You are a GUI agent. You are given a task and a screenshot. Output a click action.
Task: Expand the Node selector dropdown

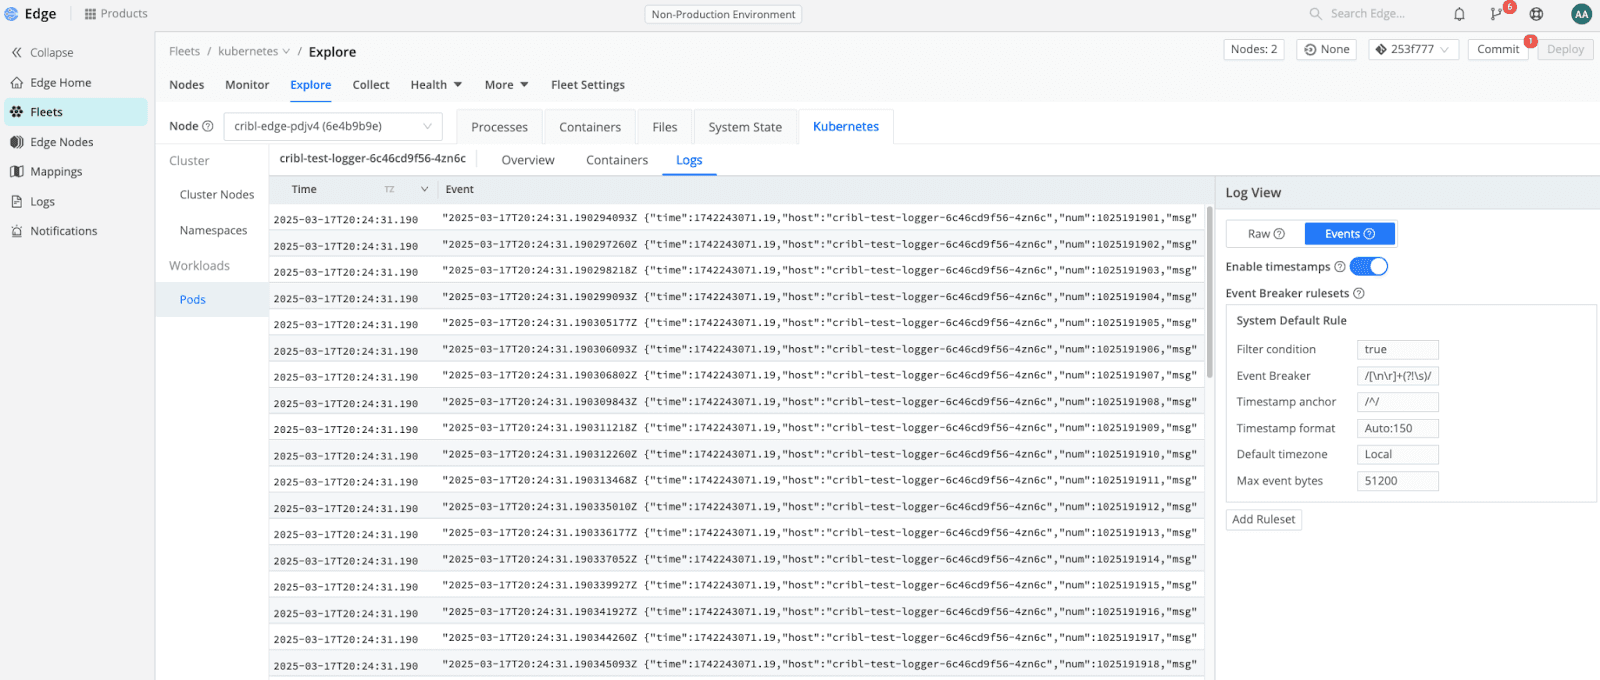tap(332, 126)
